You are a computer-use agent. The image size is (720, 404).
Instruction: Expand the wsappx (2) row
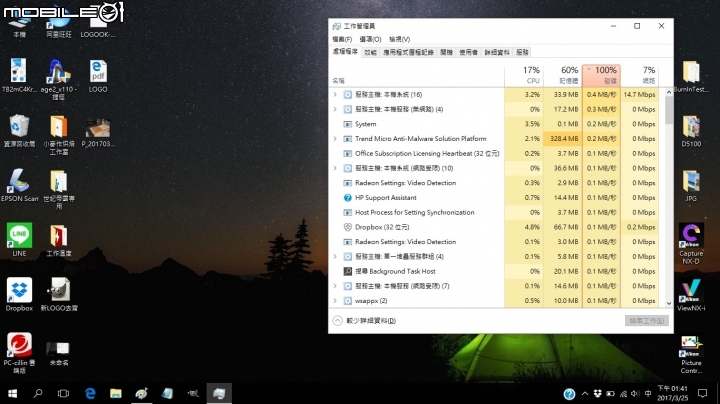(335, 301)
